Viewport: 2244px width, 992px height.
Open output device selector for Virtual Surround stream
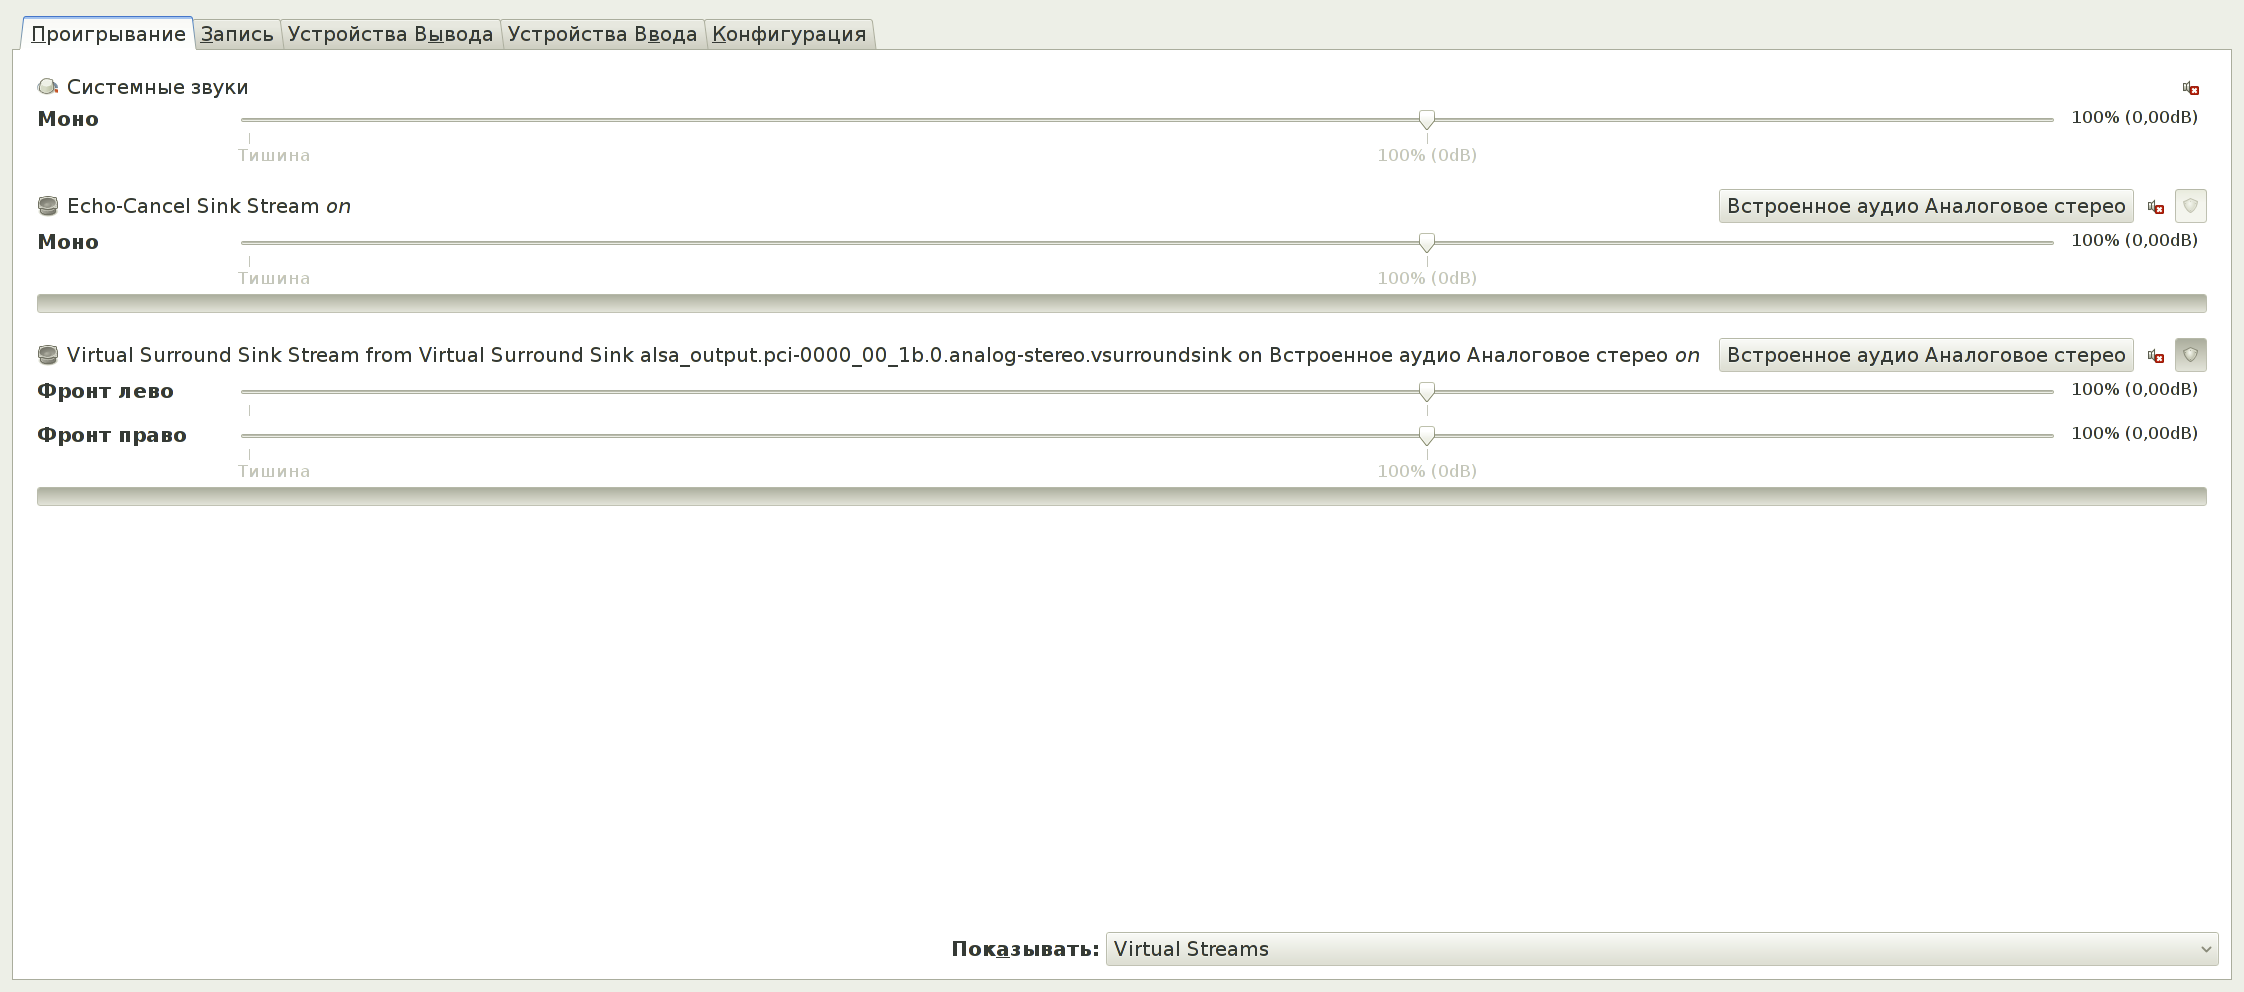pos(1925,355)
